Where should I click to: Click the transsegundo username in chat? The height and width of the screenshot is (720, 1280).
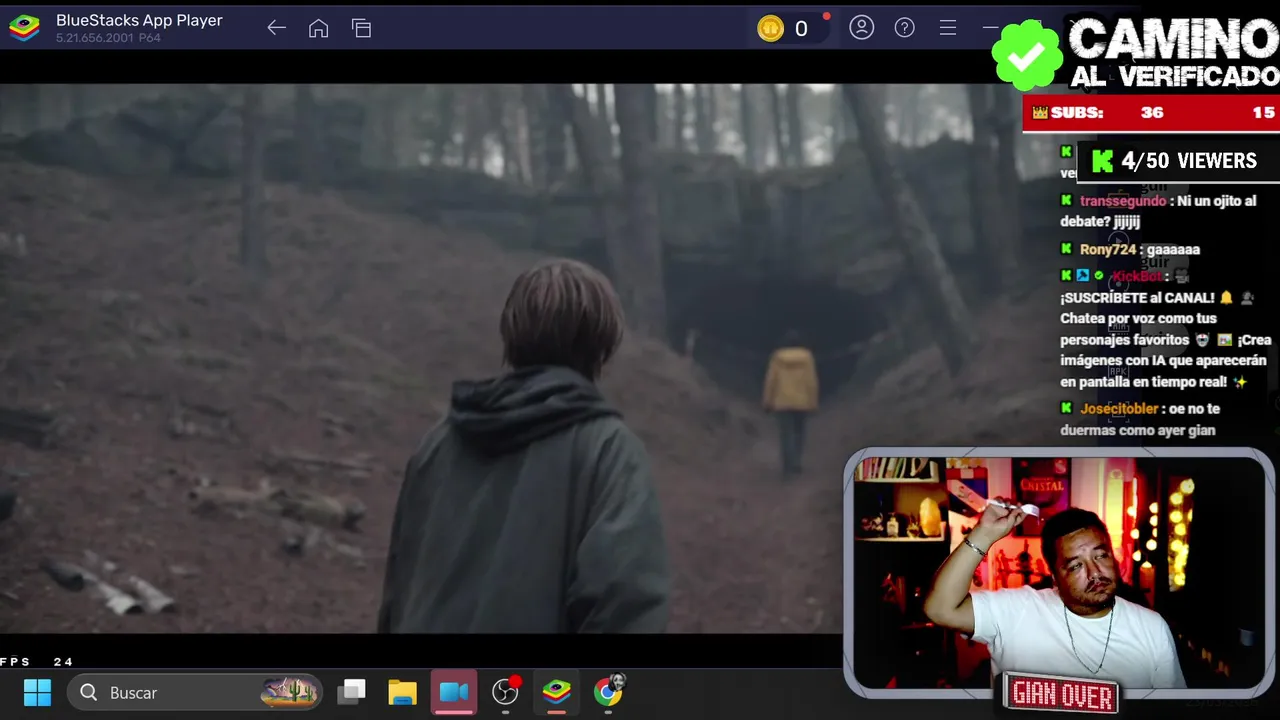1123,201
